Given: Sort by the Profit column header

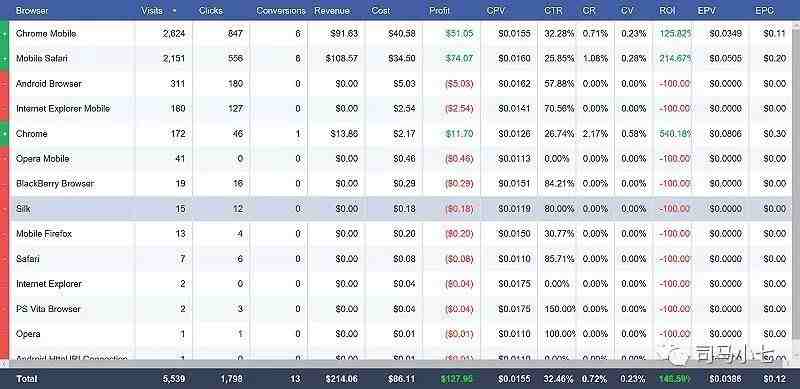Looking at the screenshot, I should (x=439, y=10).
